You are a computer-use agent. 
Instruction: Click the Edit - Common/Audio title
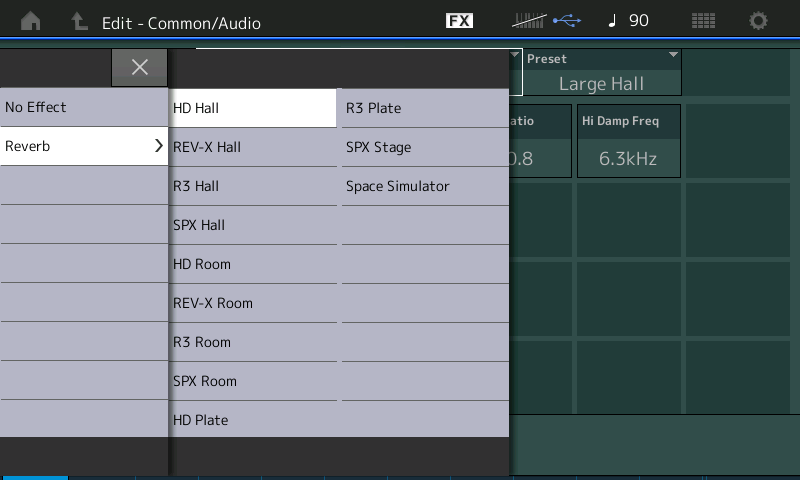coord(181,23)
